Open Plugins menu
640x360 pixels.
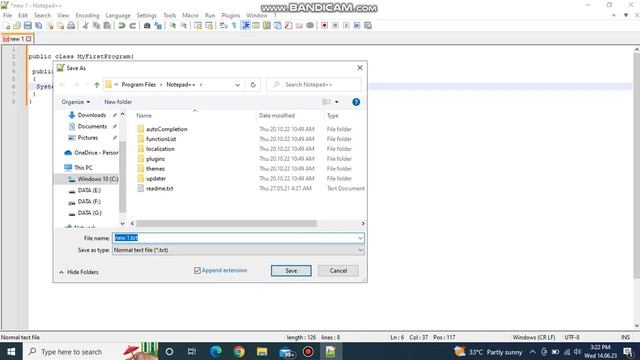[x=231, y=15]
